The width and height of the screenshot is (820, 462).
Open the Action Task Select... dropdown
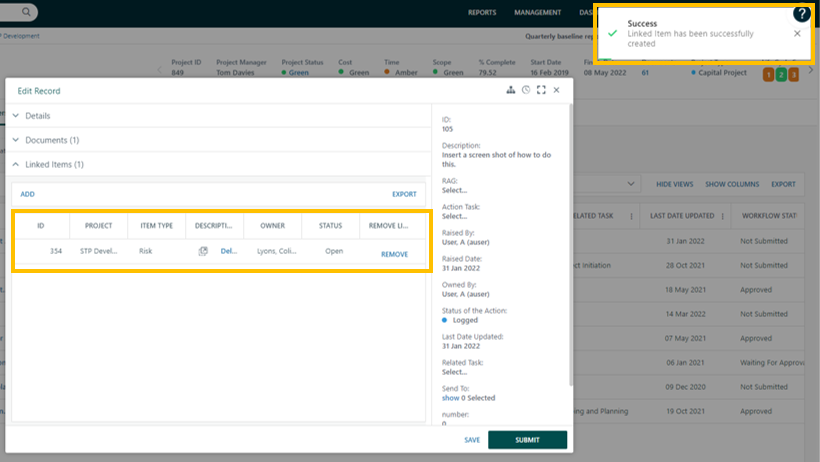point(454,216)
